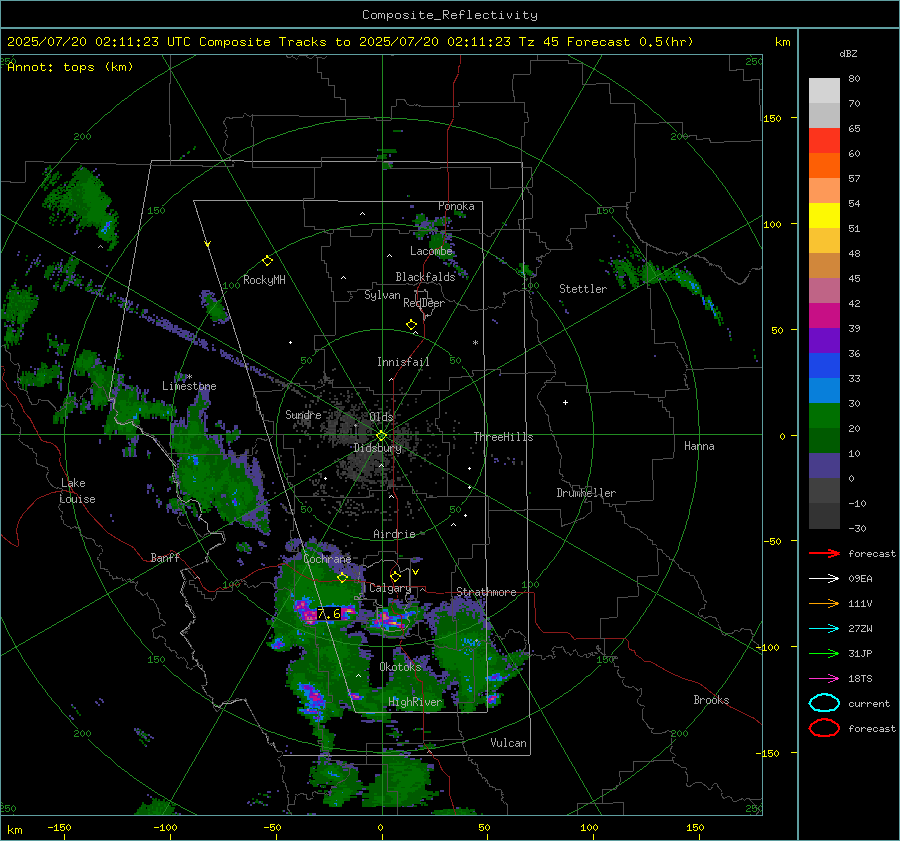900x841 pixels.
Task: Click the 7.6 storm top annotation
Action: 329,614
